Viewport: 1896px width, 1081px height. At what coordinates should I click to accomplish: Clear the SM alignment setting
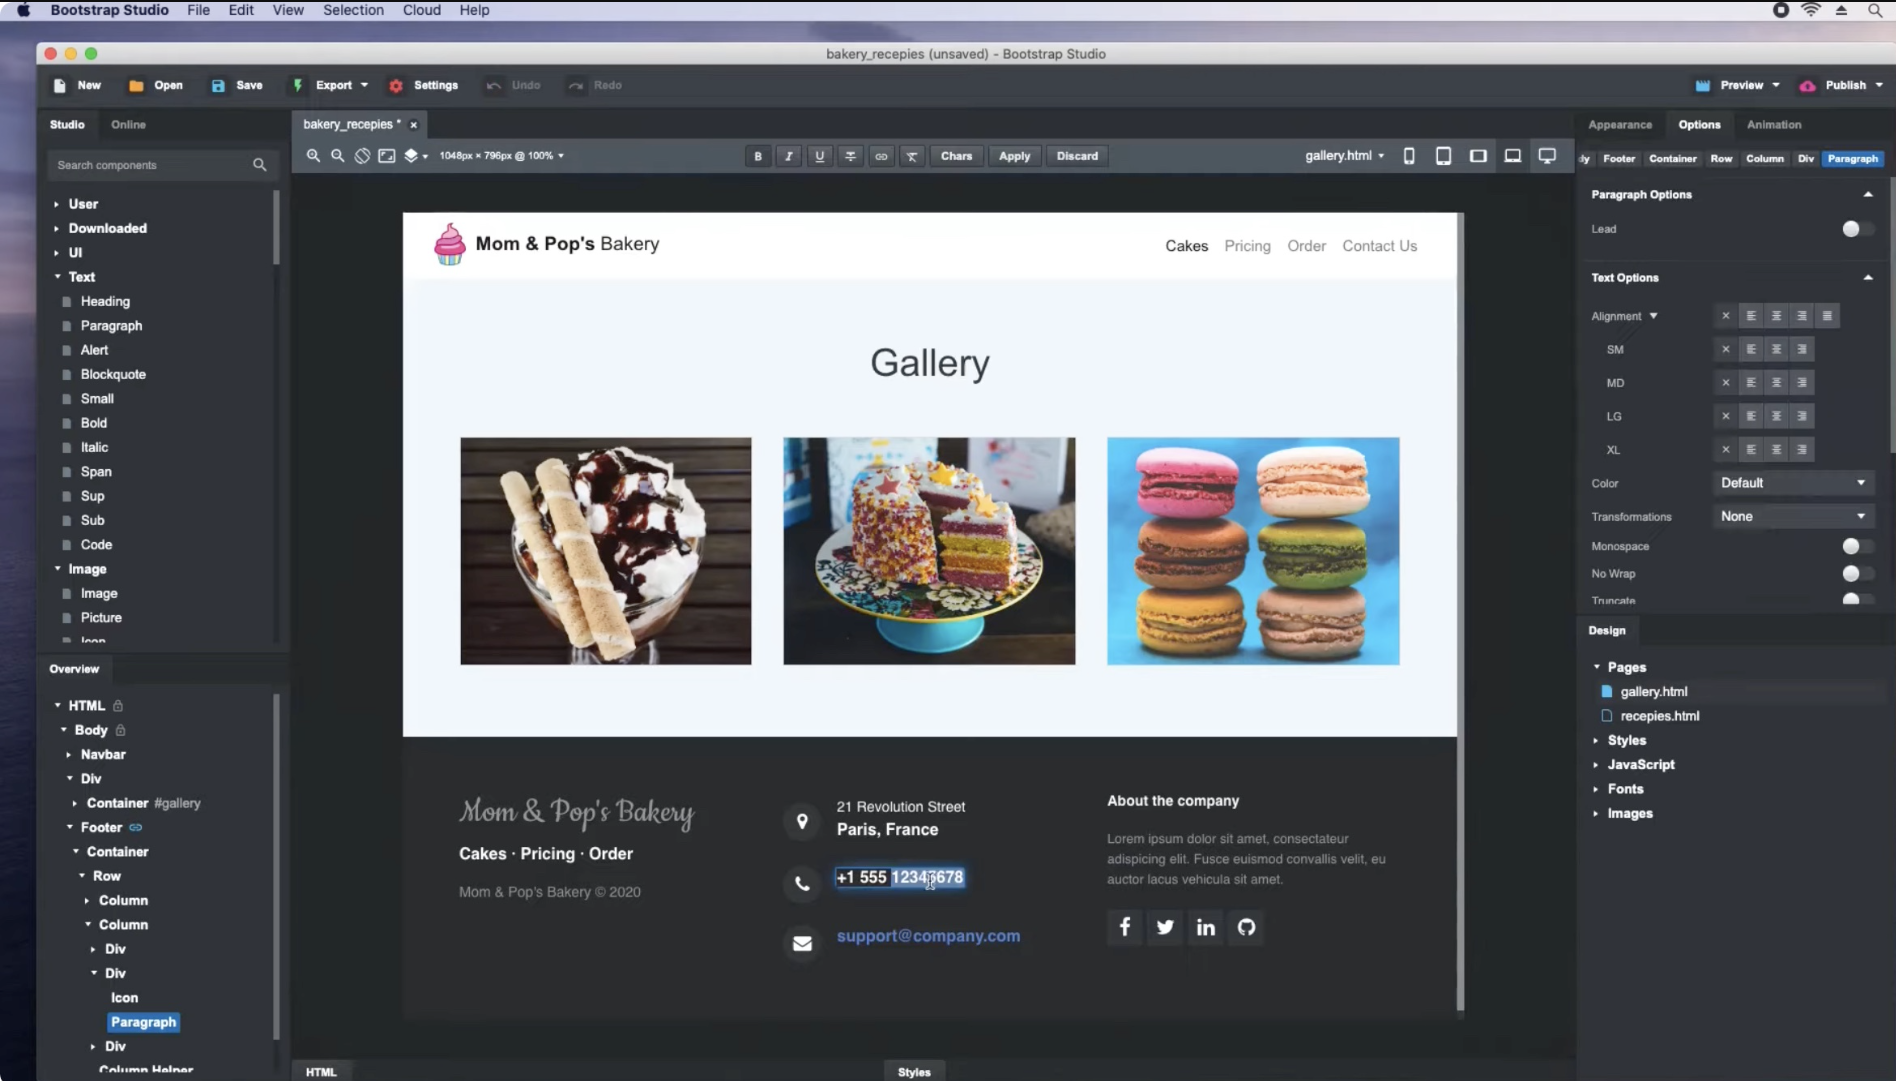pos(1725,350)
